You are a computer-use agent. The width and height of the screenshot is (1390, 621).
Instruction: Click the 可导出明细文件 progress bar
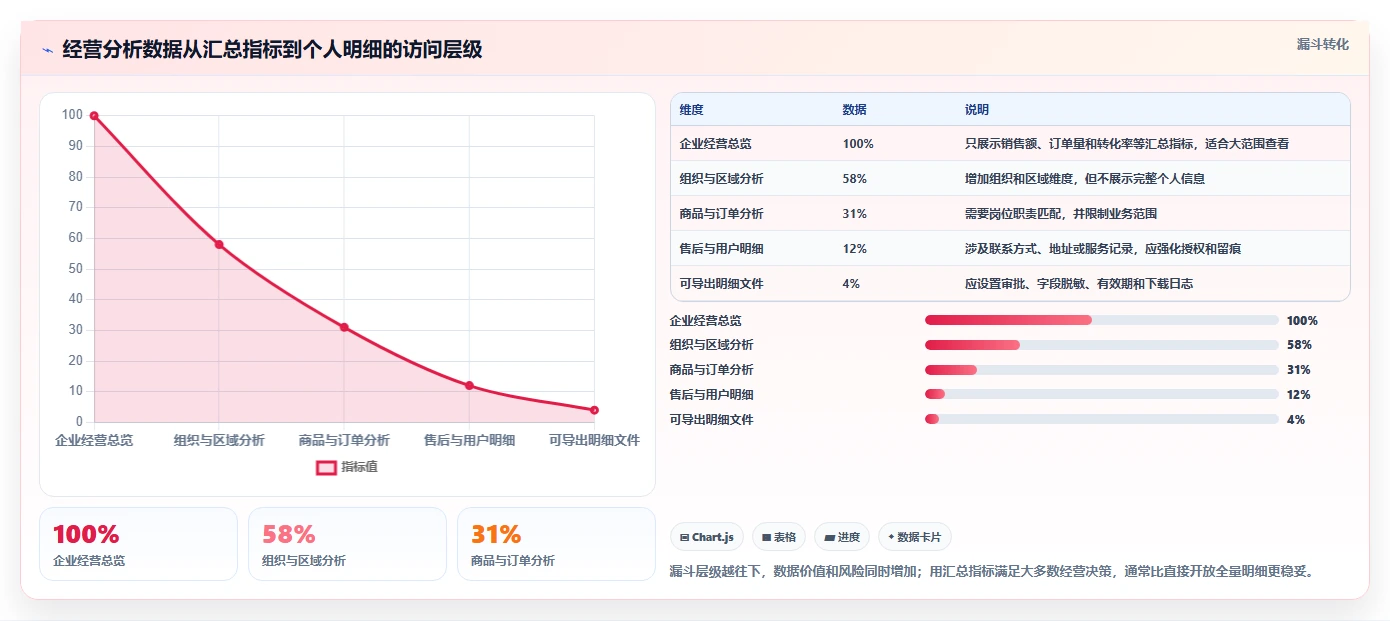point(1102,419)
